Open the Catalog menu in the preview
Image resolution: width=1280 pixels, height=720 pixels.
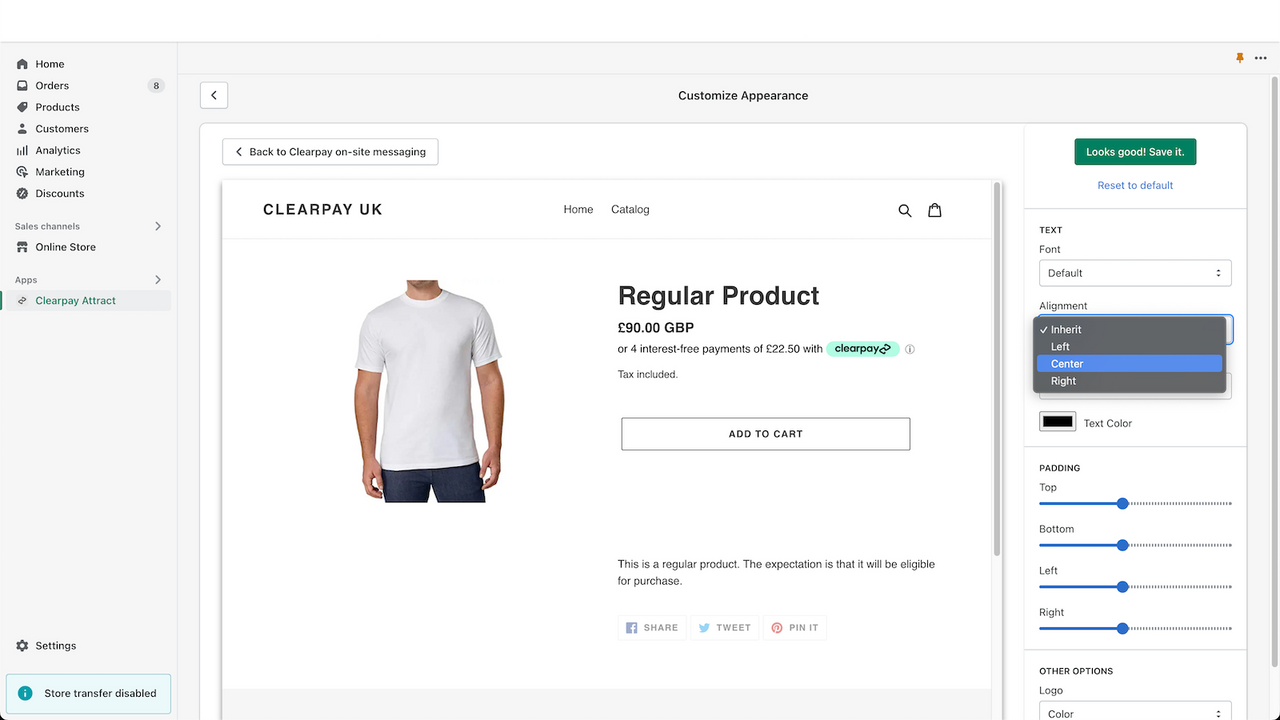(x=630, y=210)
